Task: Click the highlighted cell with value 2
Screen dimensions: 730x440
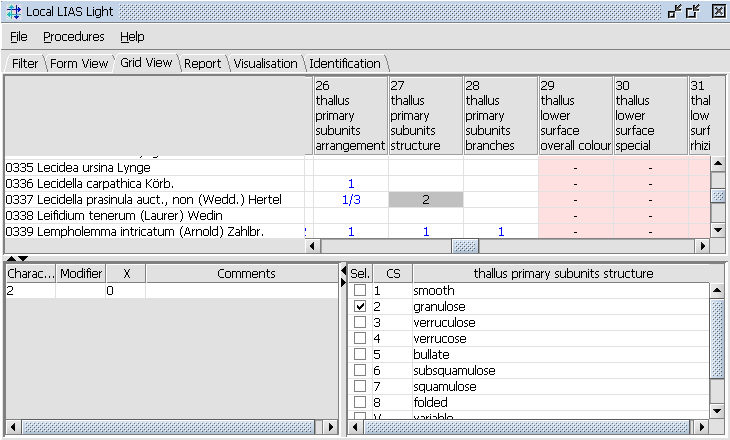Action: pos(426,199)
